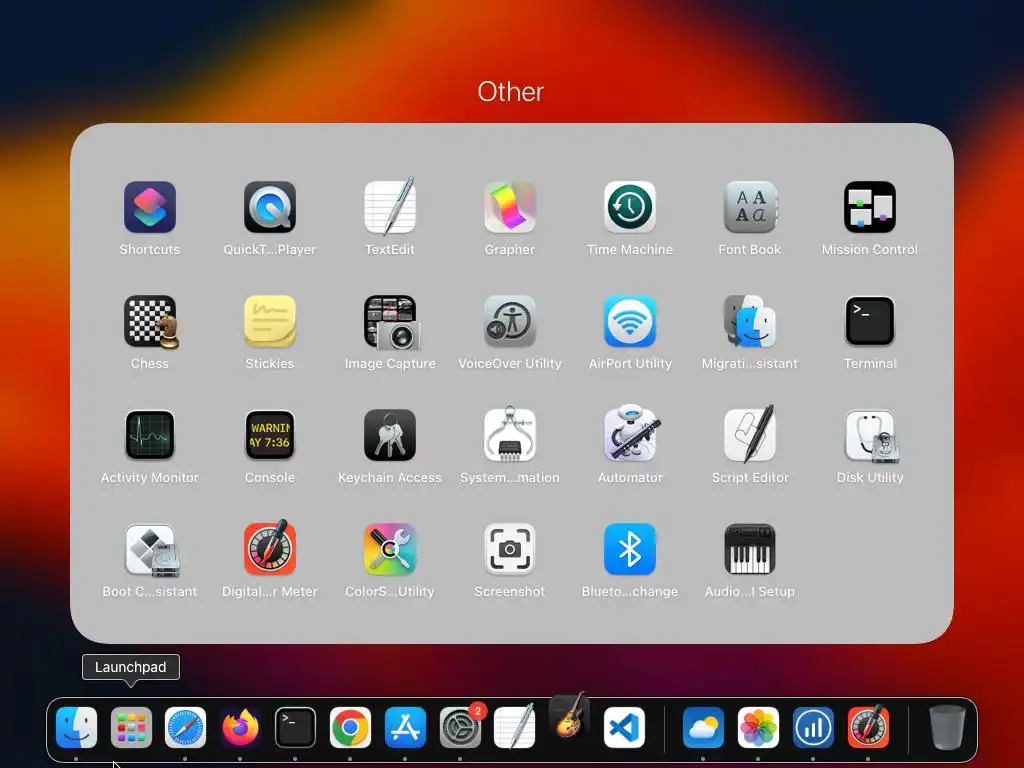Open Audio MIDI Setup
1024x768 pixels.
[750, 549]
